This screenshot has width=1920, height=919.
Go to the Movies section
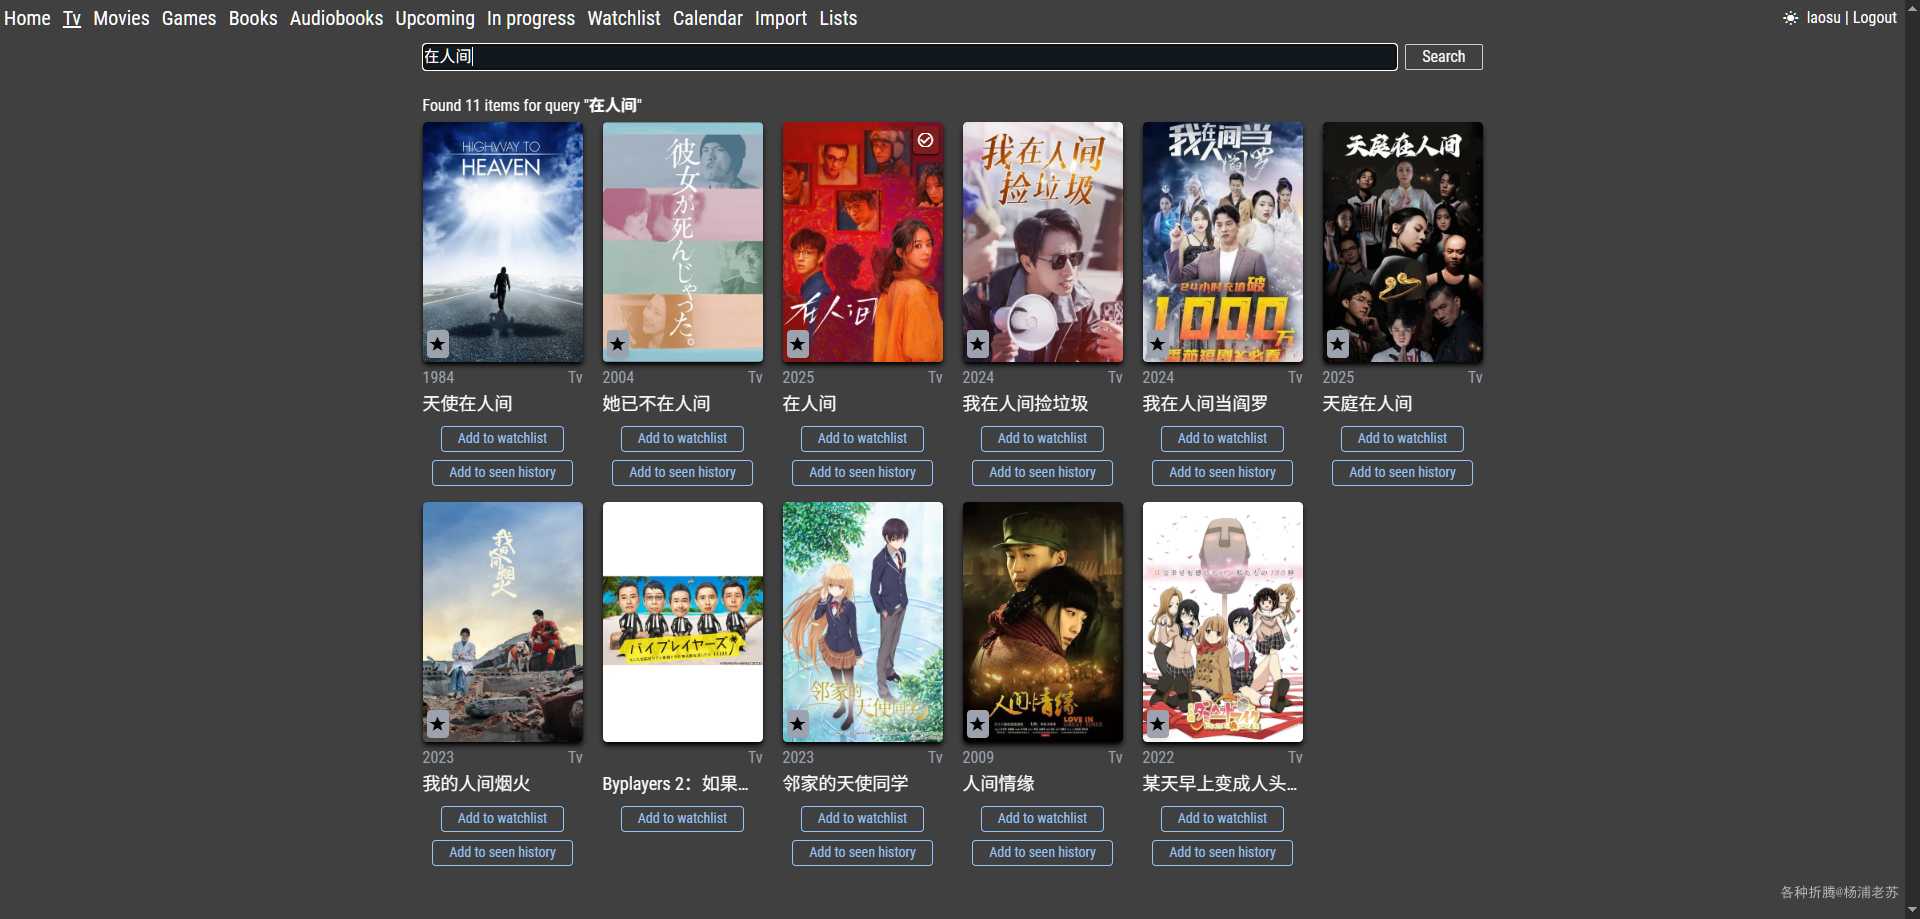[x=121, y=18]
